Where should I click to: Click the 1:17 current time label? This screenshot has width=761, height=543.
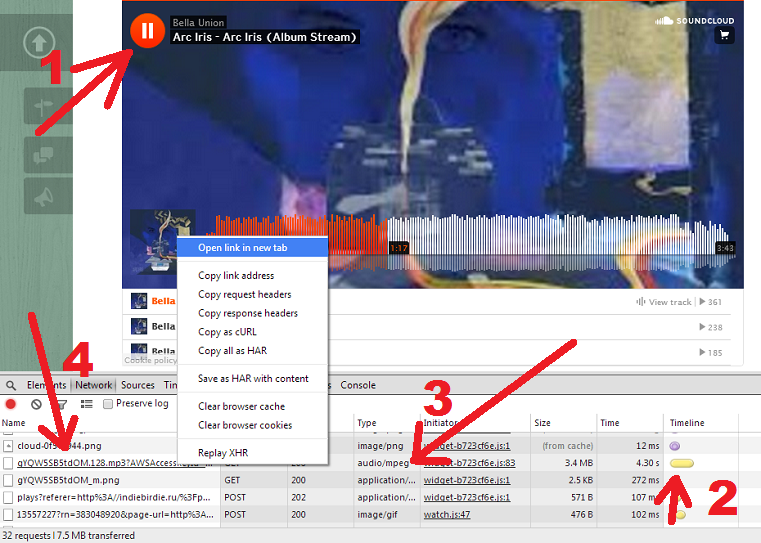tap(399, 248)
